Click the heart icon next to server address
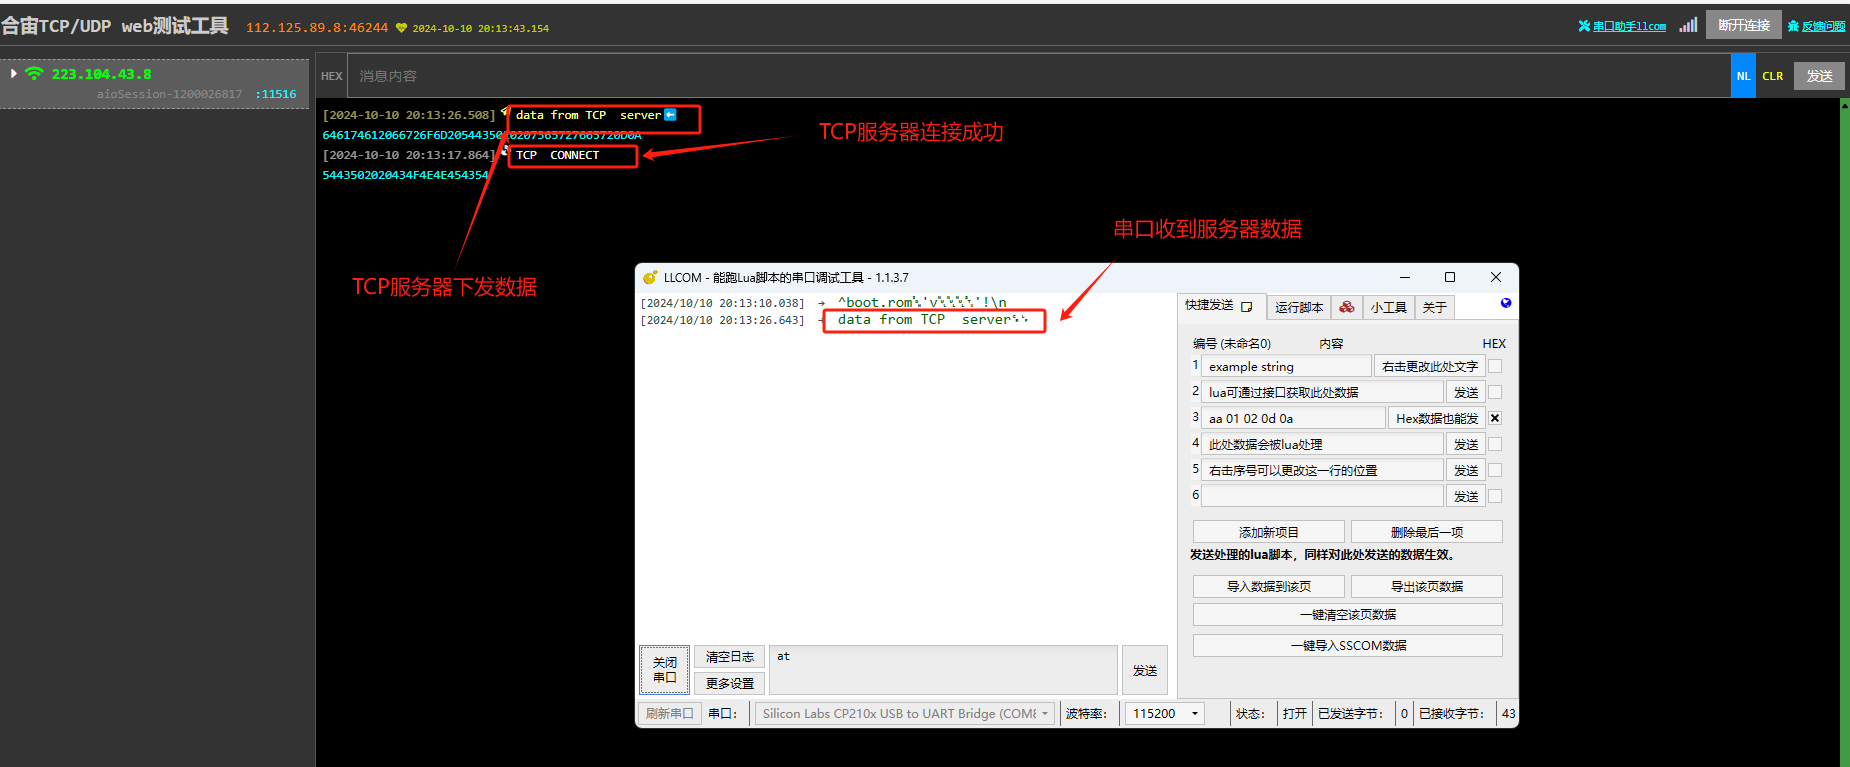1850x767 pixels. tap(401, 28)
